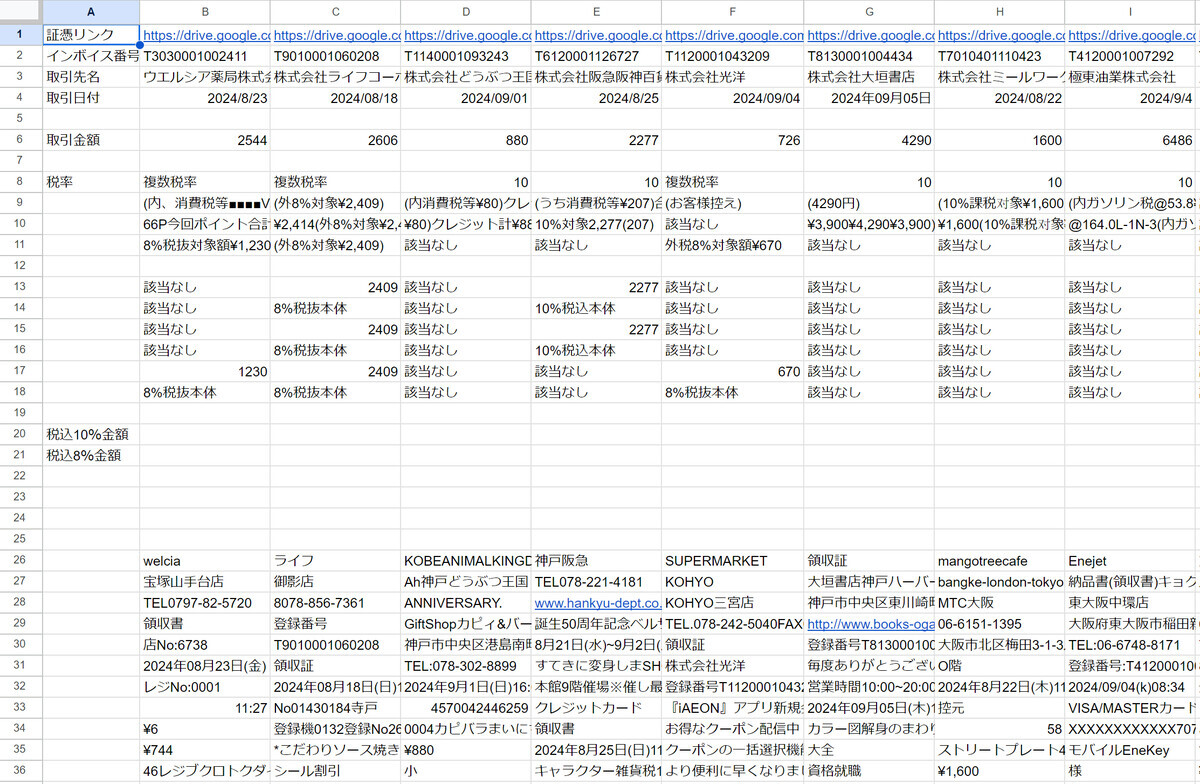This screenshot has width=1200, height=784.
Task: Click the TEL0797-82-5720 cell
Action: click(x=205, y=603)
